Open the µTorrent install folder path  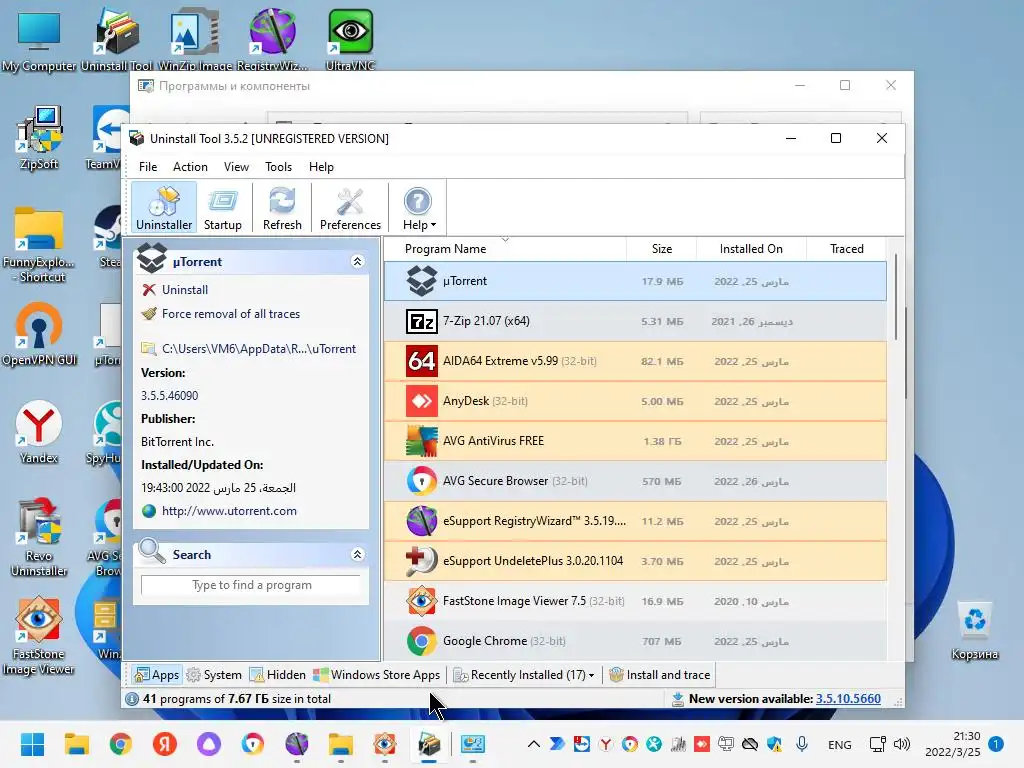tap(259, 349)
